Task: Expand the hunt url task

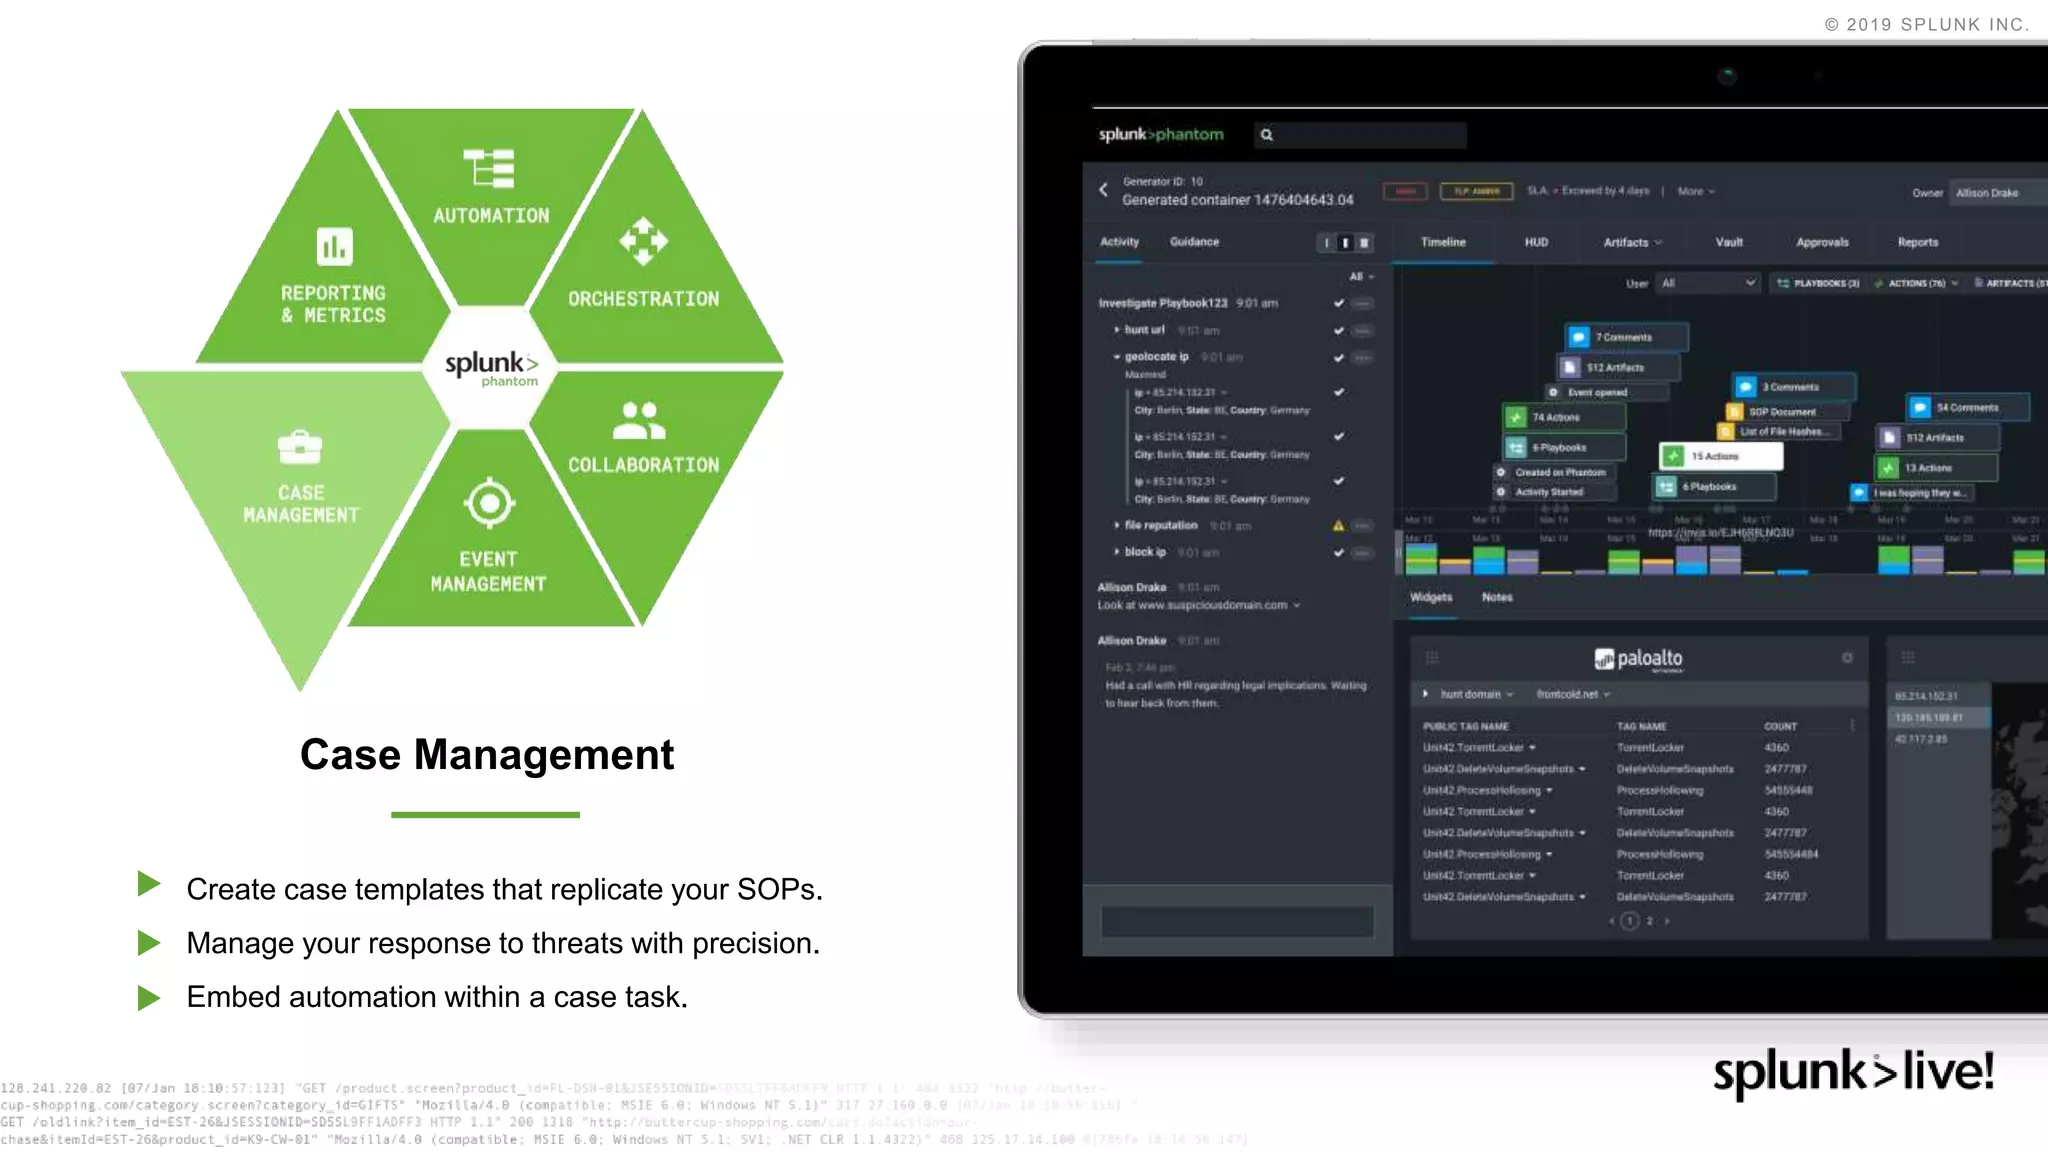Action: 1117,329
